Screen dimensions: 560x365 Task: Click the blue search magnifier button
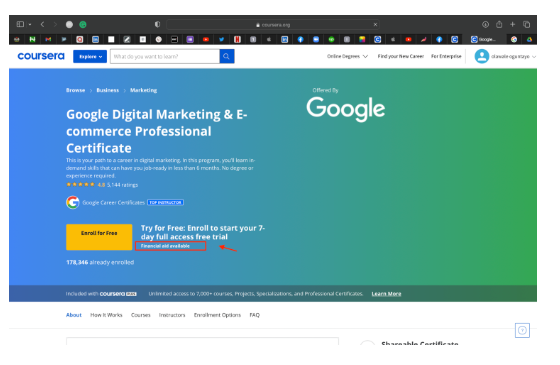(227, 56)
